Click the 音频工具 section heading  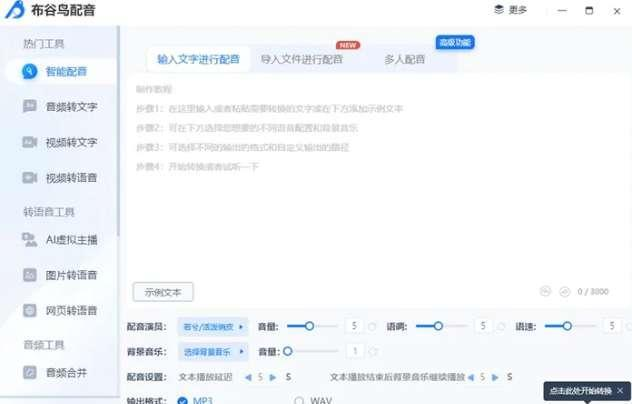click(44, 345)
